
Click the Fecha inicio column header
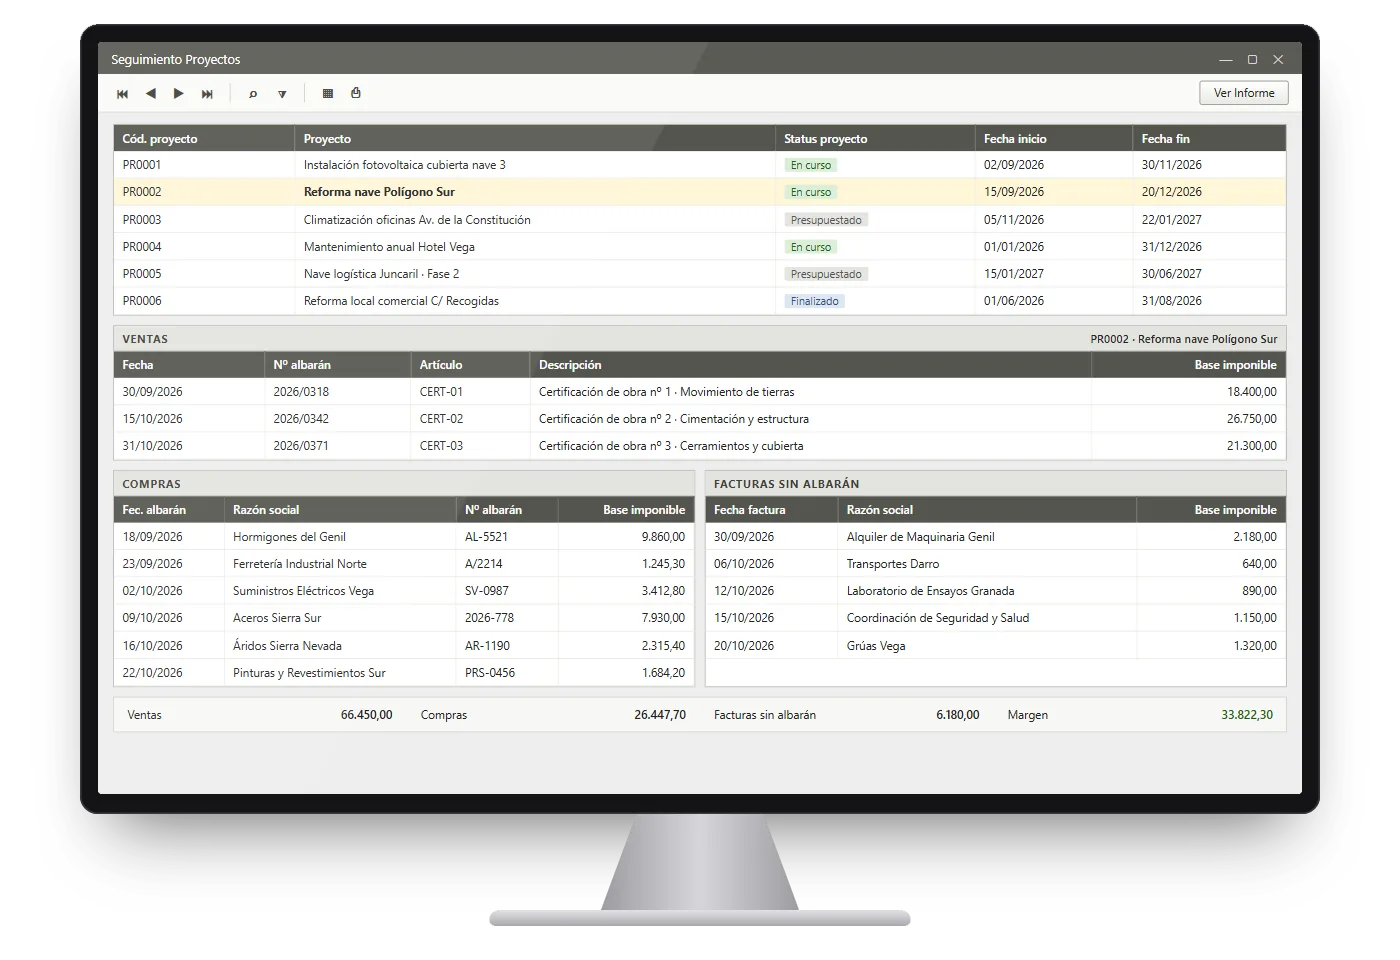[1054, 139]
